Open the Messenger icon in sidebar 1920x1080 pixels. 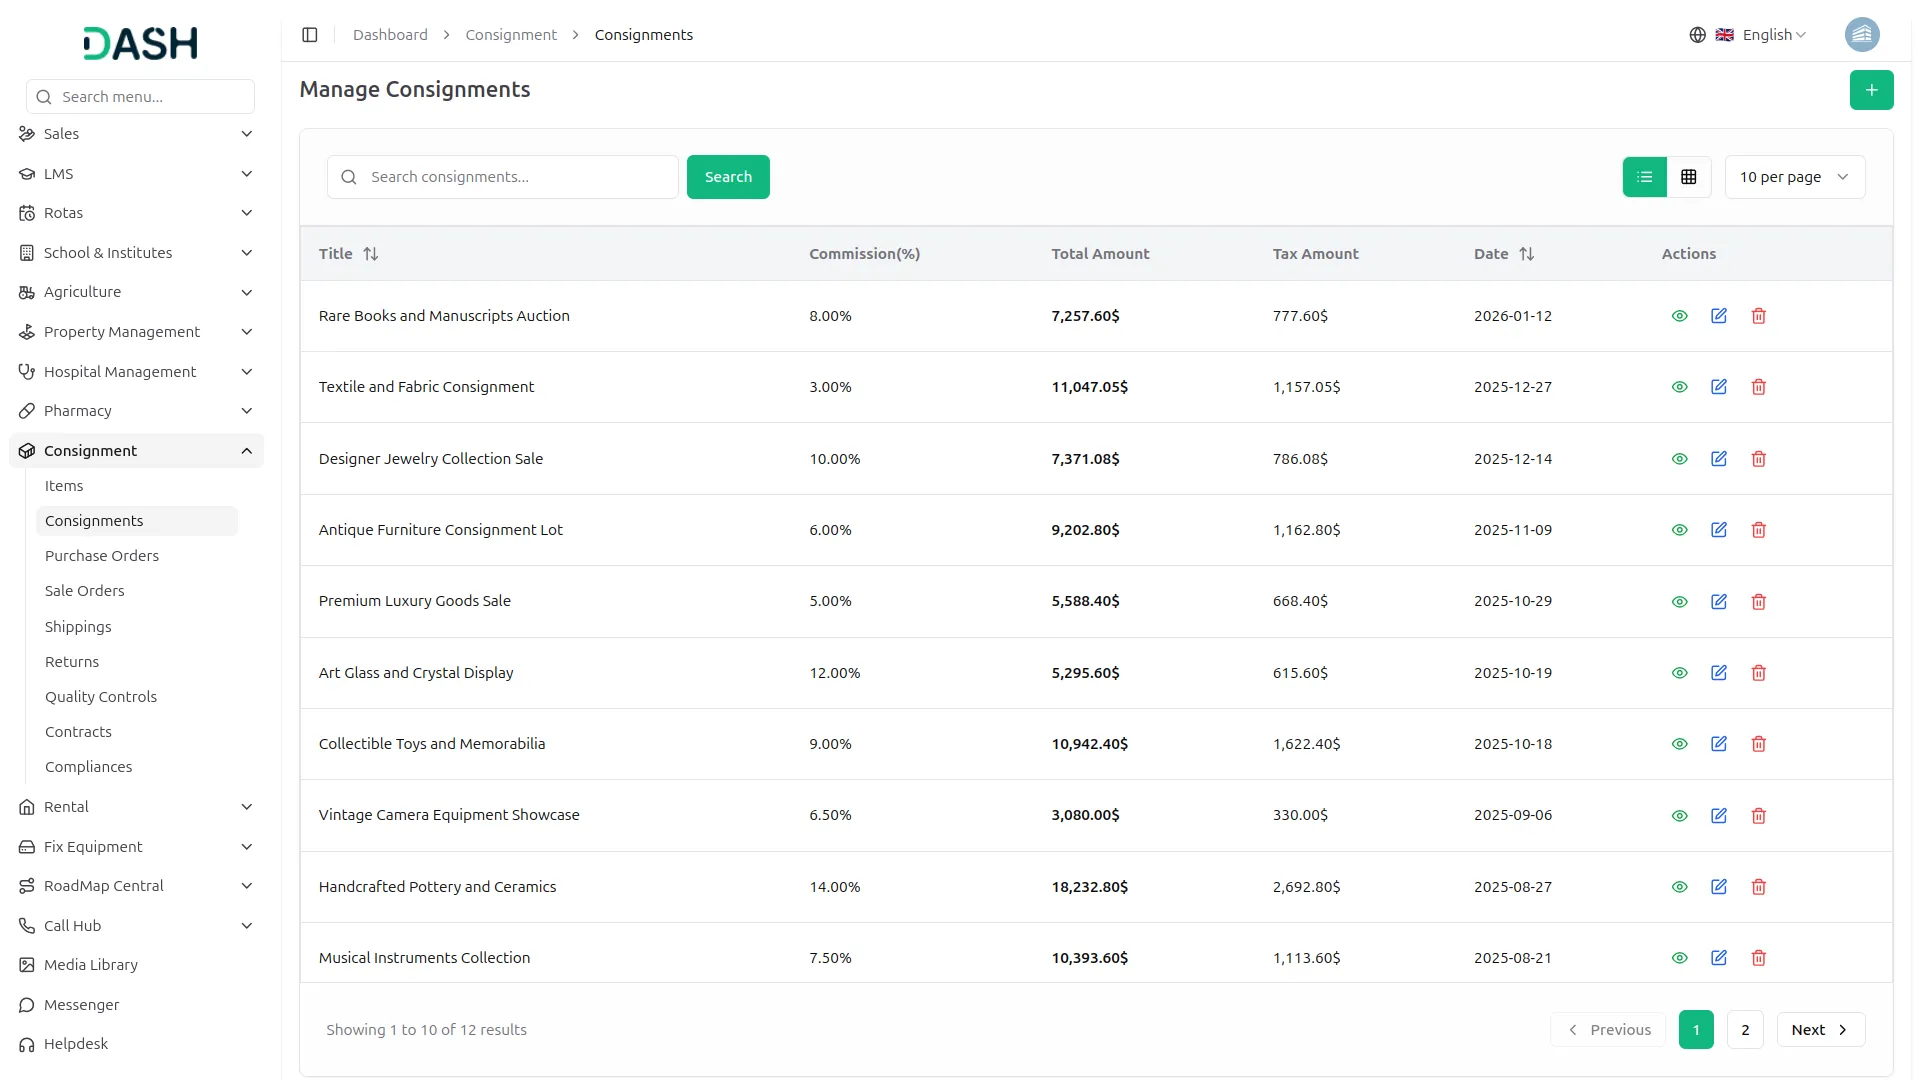(26, 1005)
